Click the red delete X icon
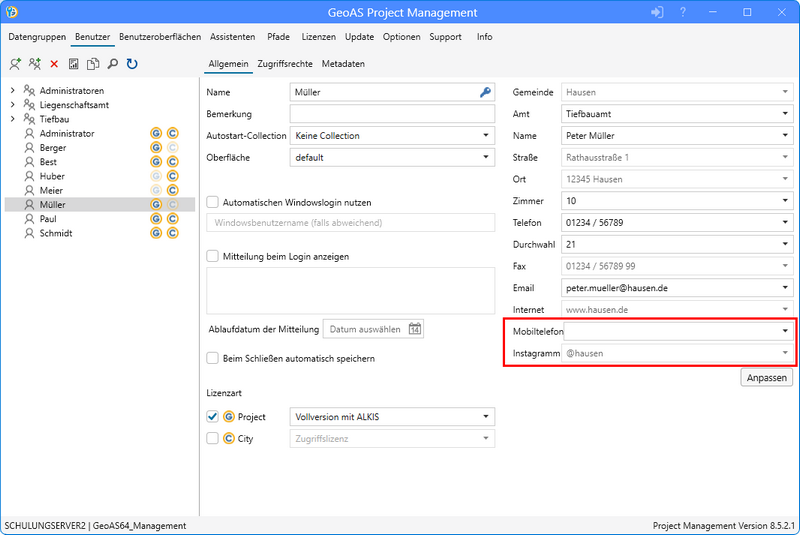 tap(54, 64)
